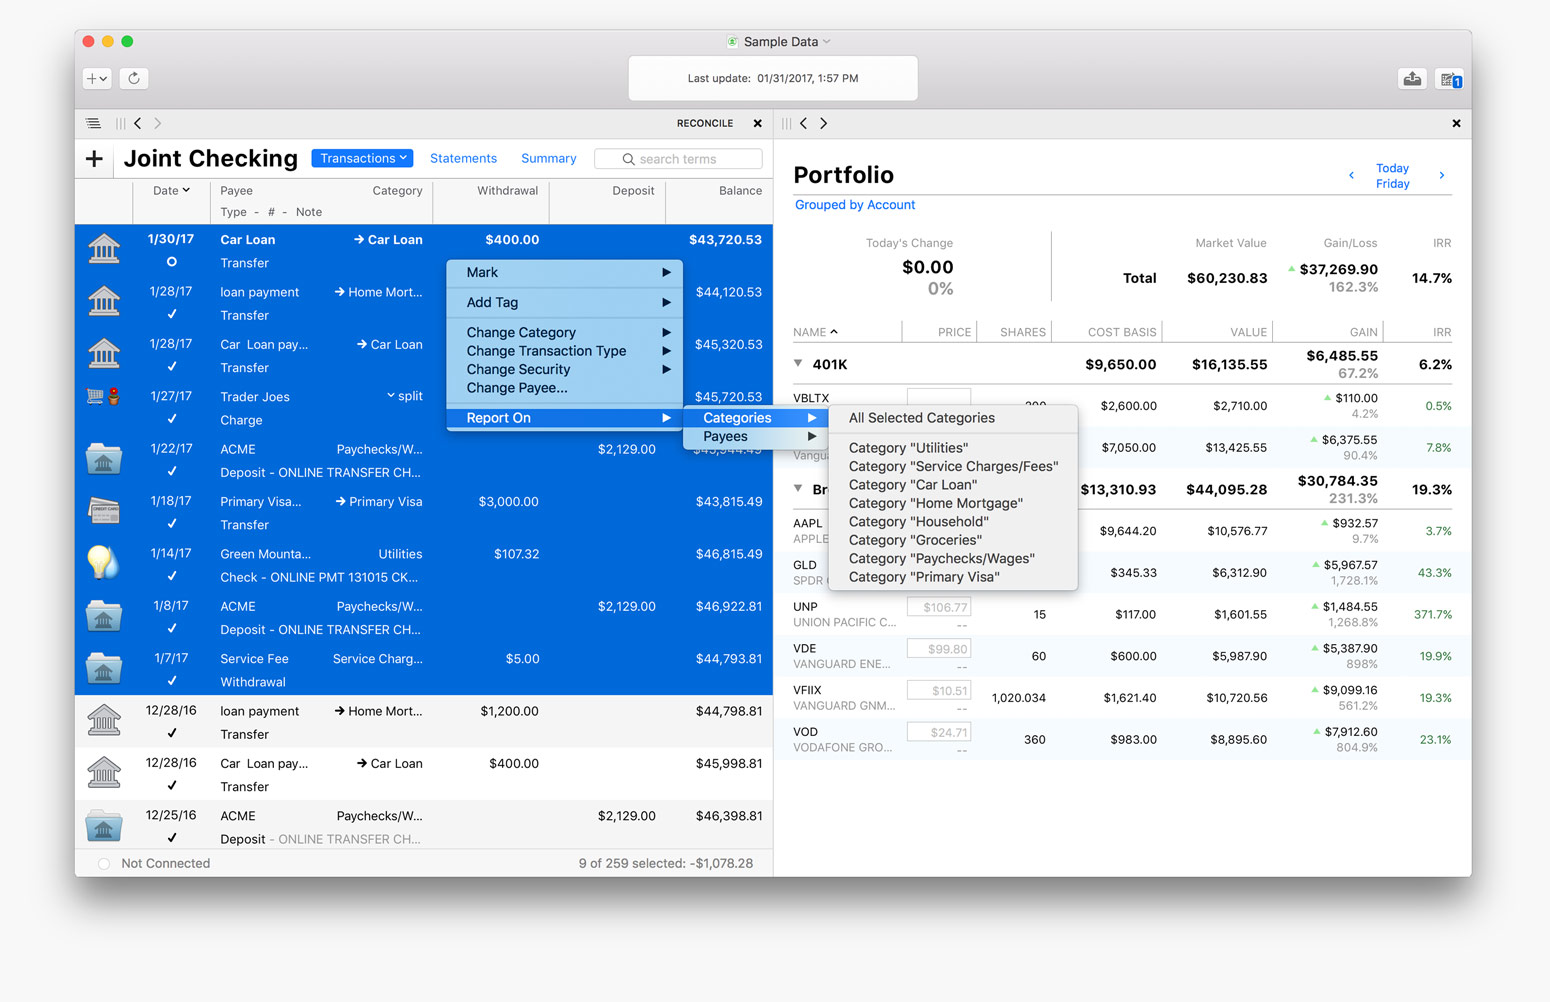Toggle cleared checkmark of 1/27/17 Trader Joes
Screen dimensions: 1550x1002
pyautogui.click(x=171, y=419)
